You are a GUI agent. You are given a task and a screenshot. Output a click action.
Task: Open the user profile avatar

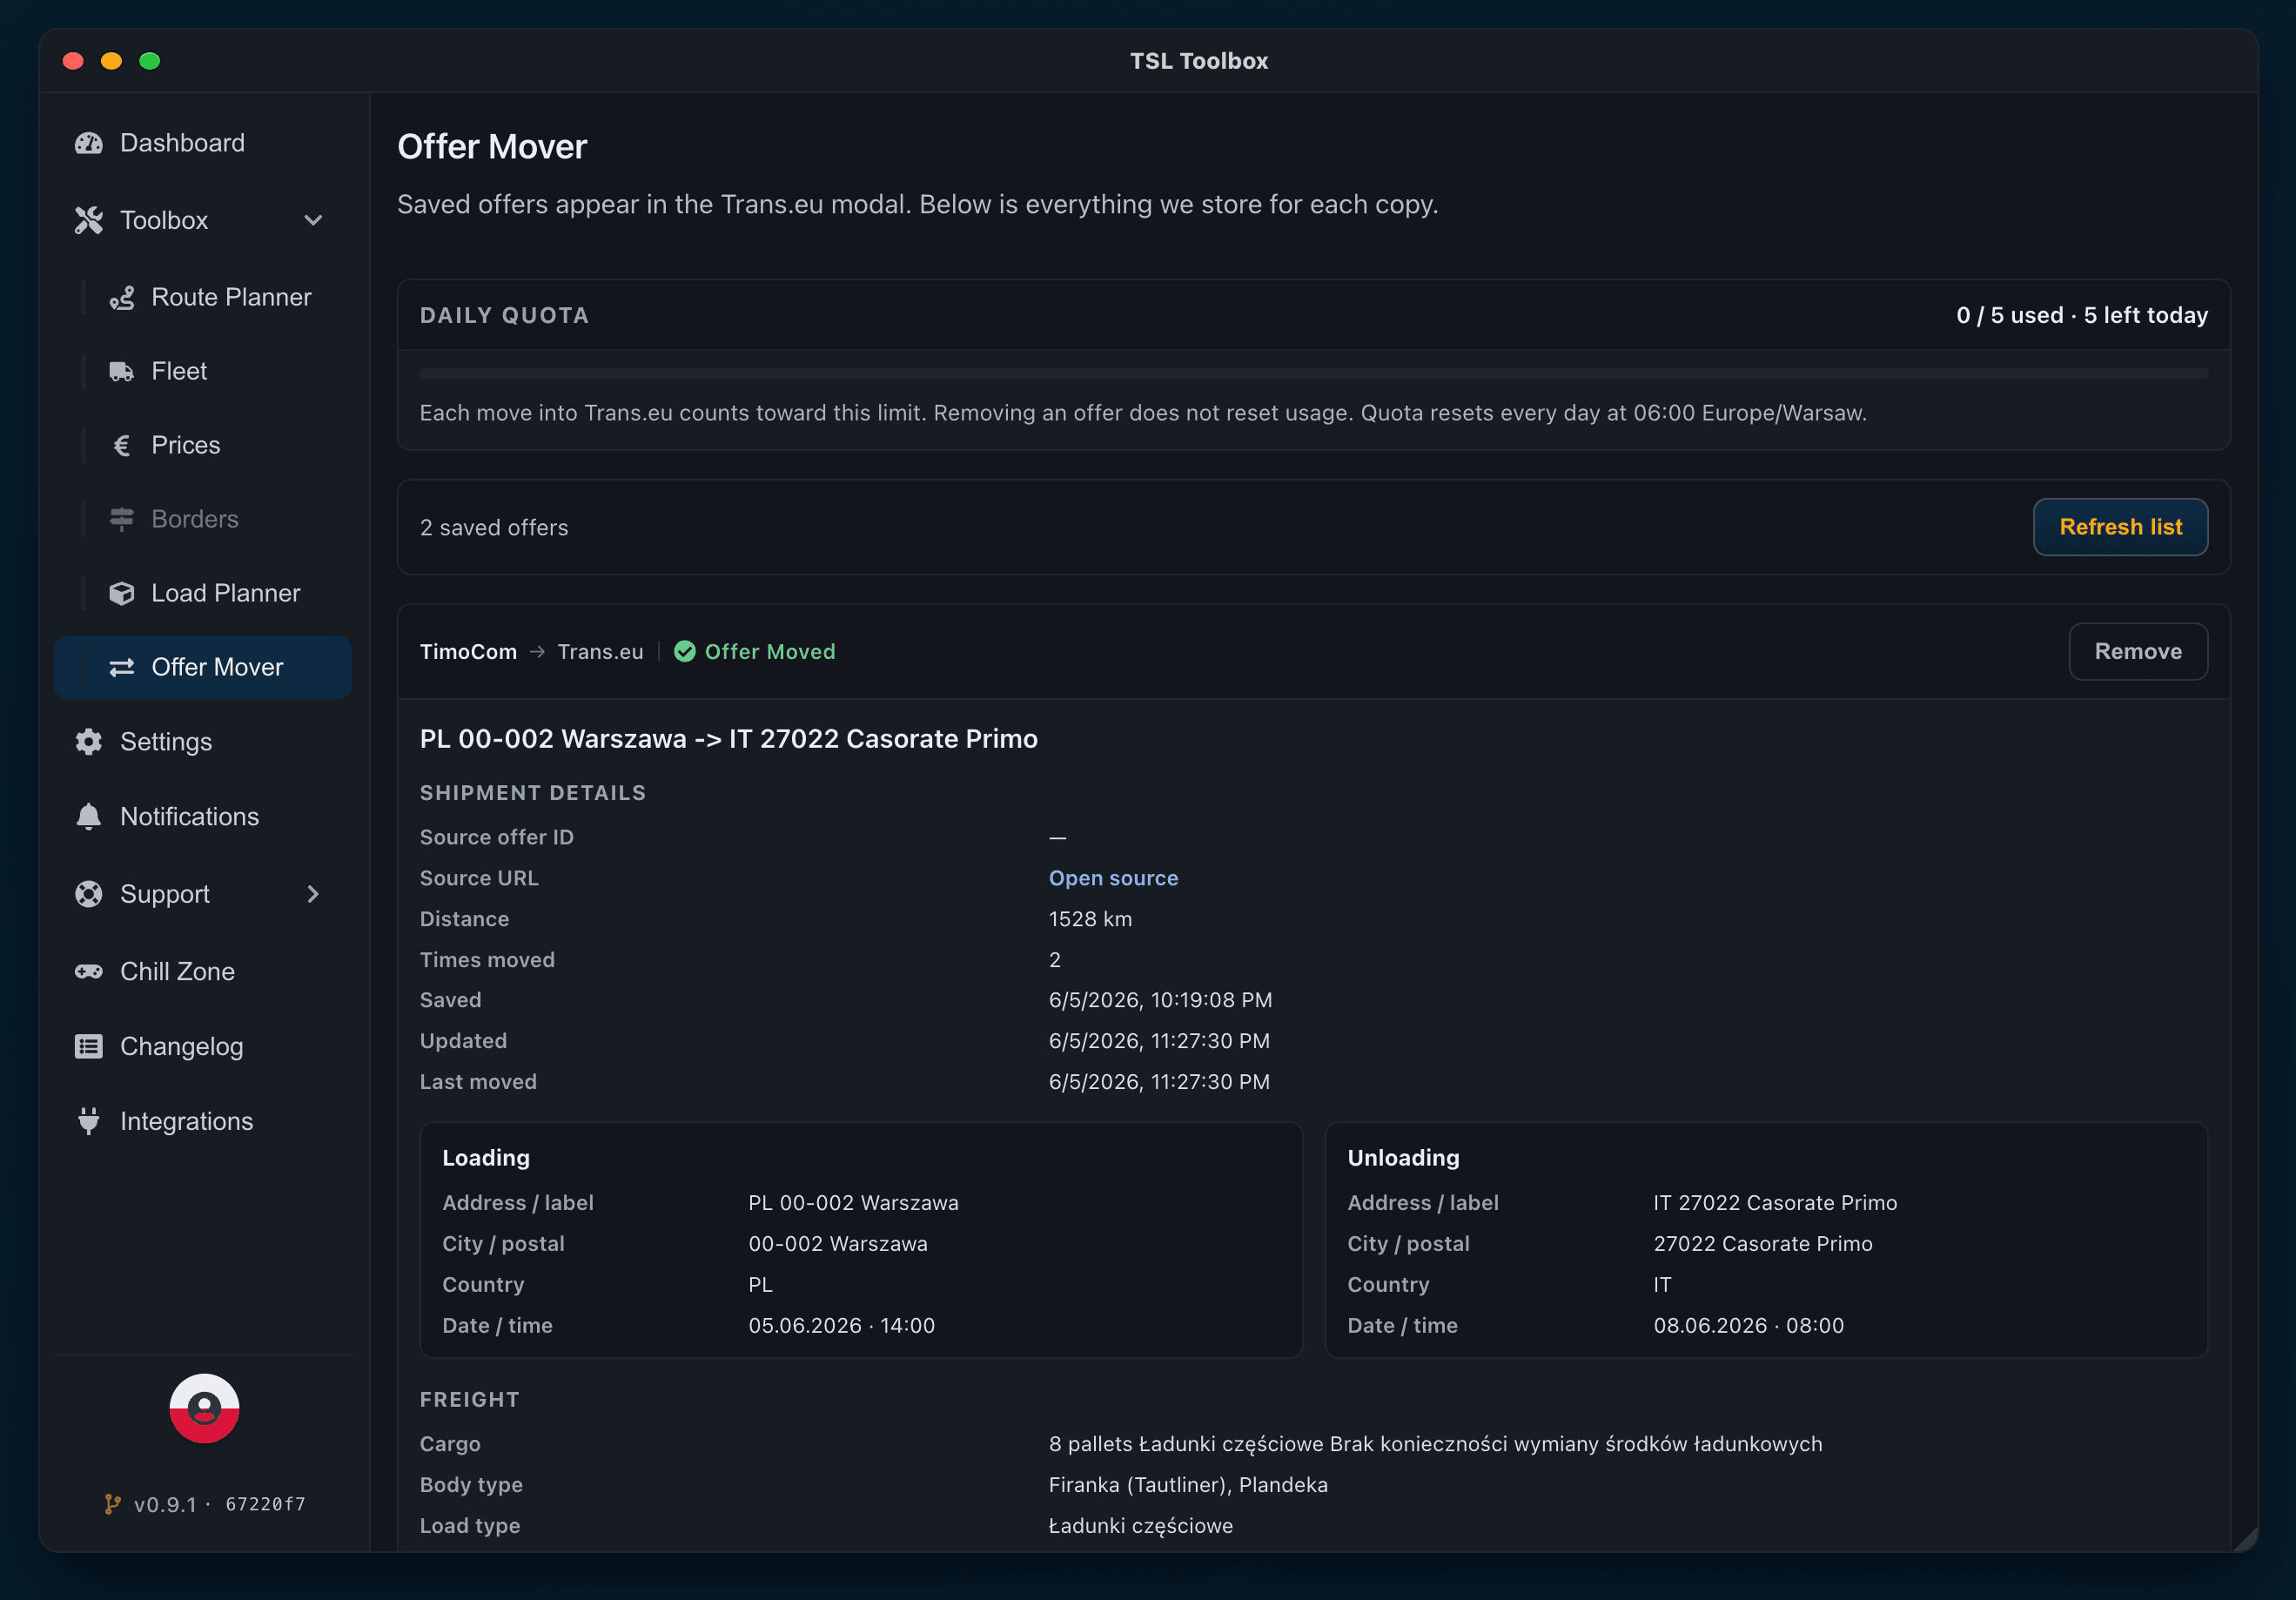tap(204, 1409)
